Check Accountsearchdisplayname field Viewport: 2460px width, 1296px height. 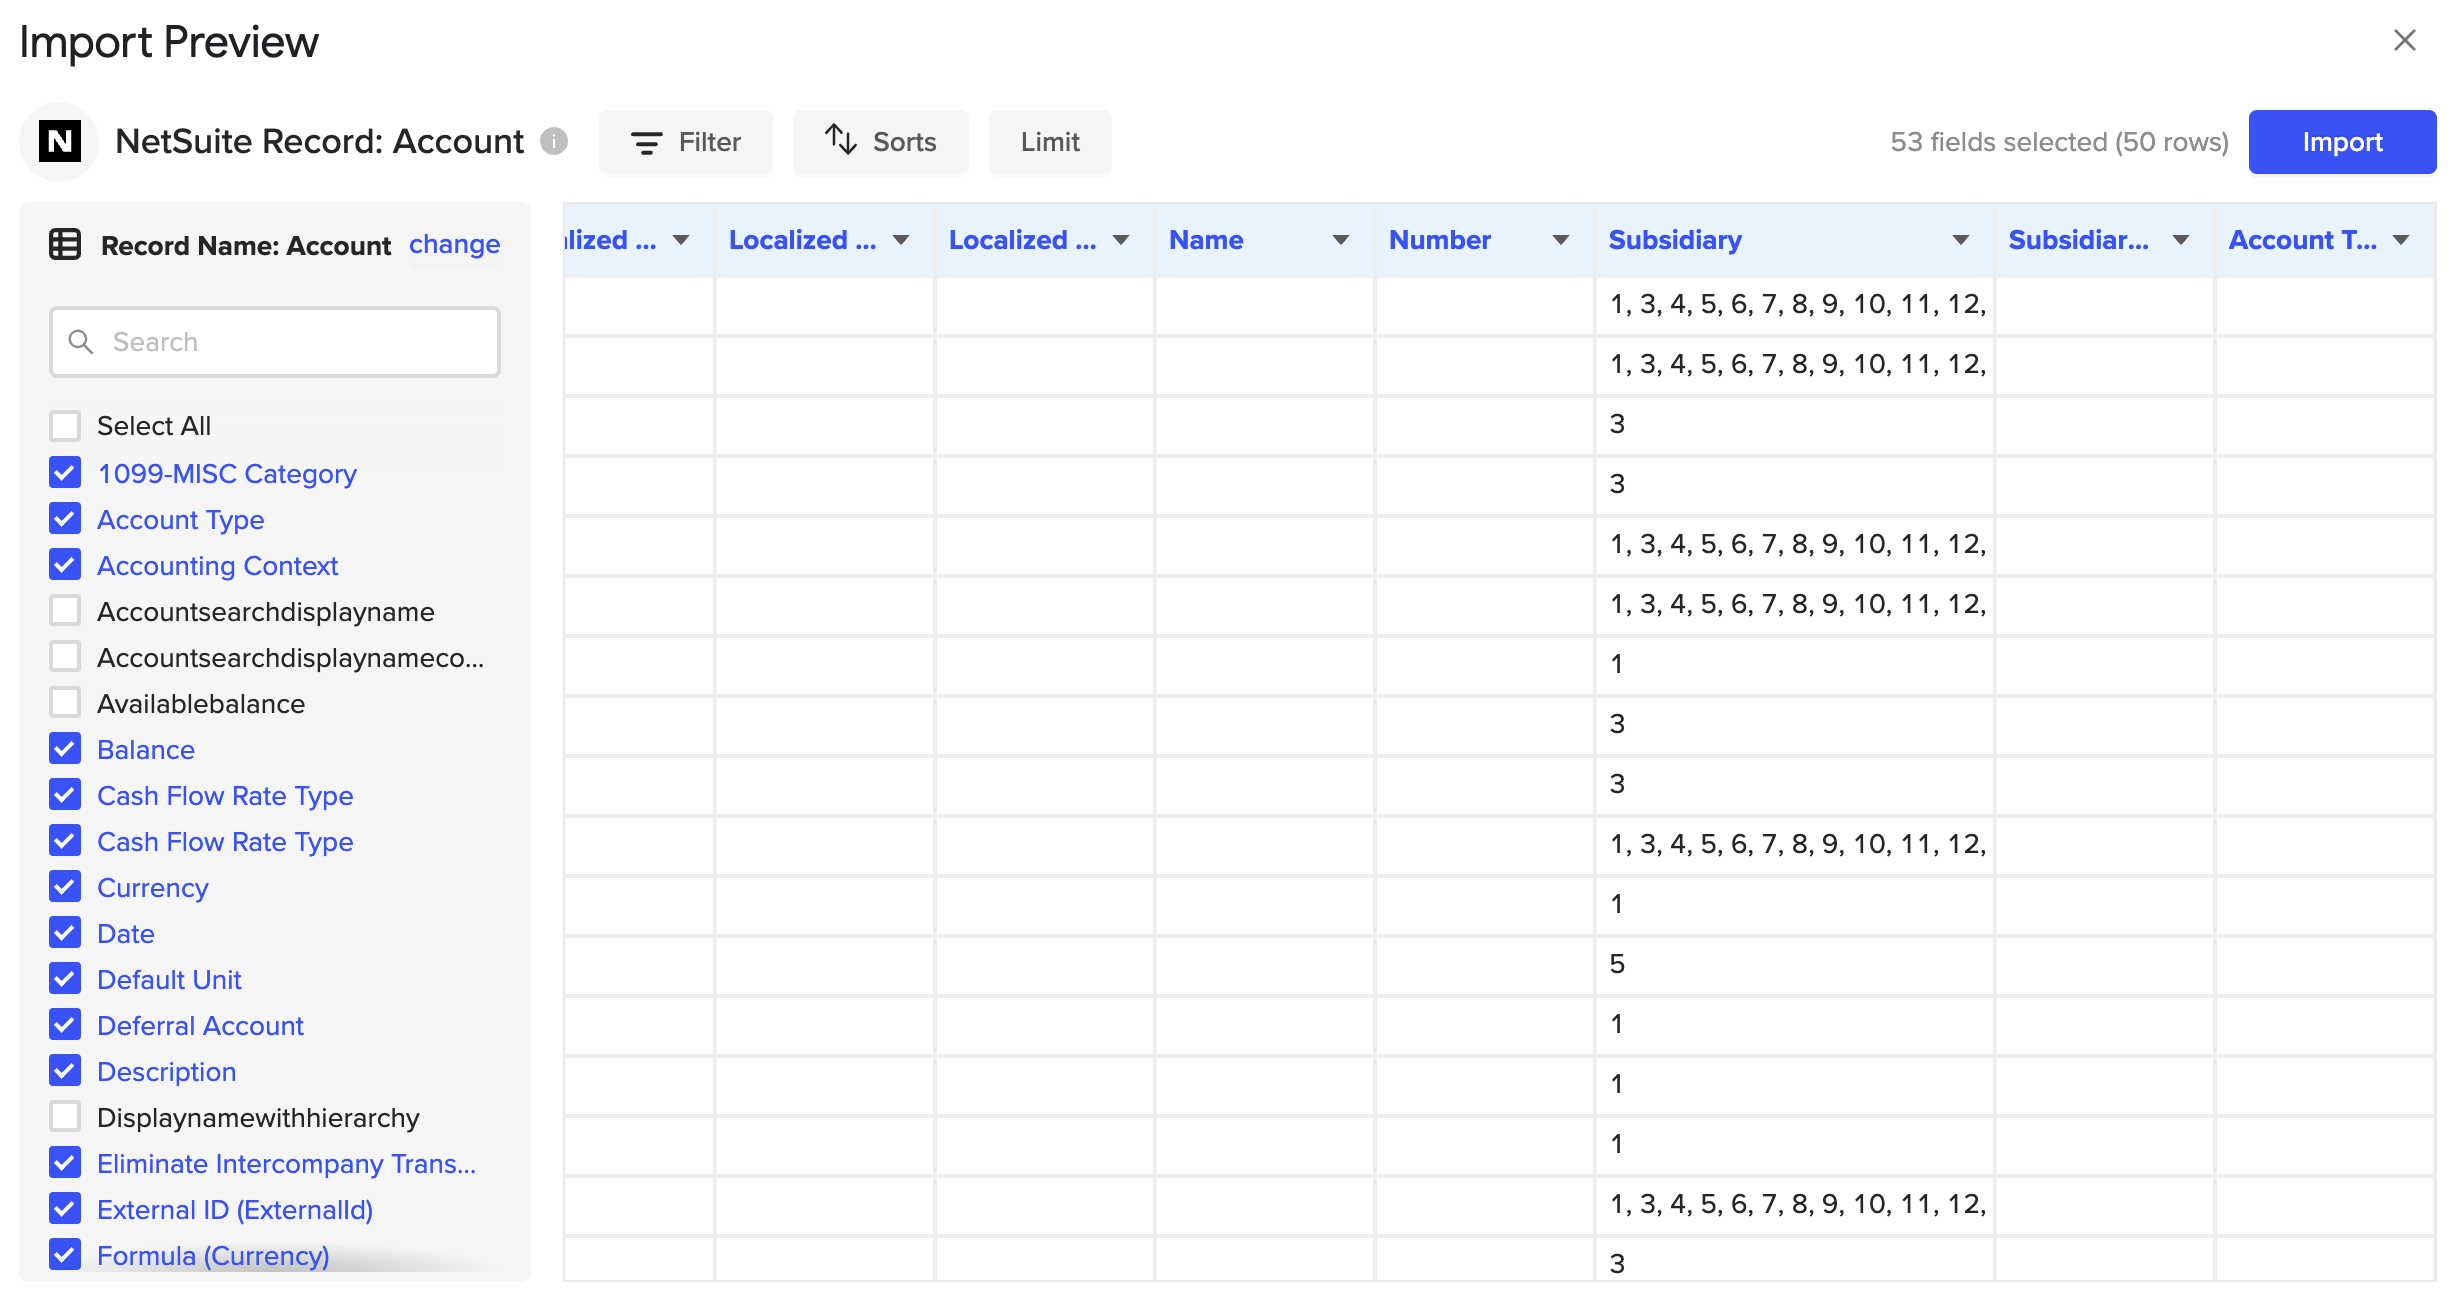(x=65, y=610)
